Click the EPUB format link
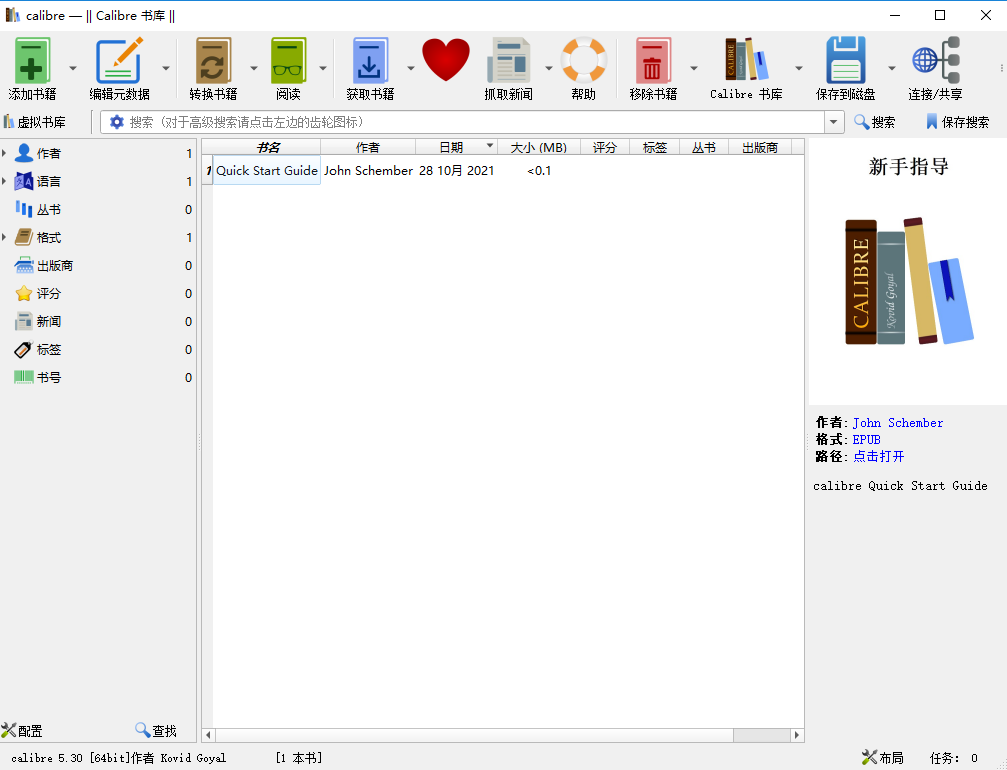Image resolution: width=1007 pixels, height=770 pixels. tap(866, 439)
